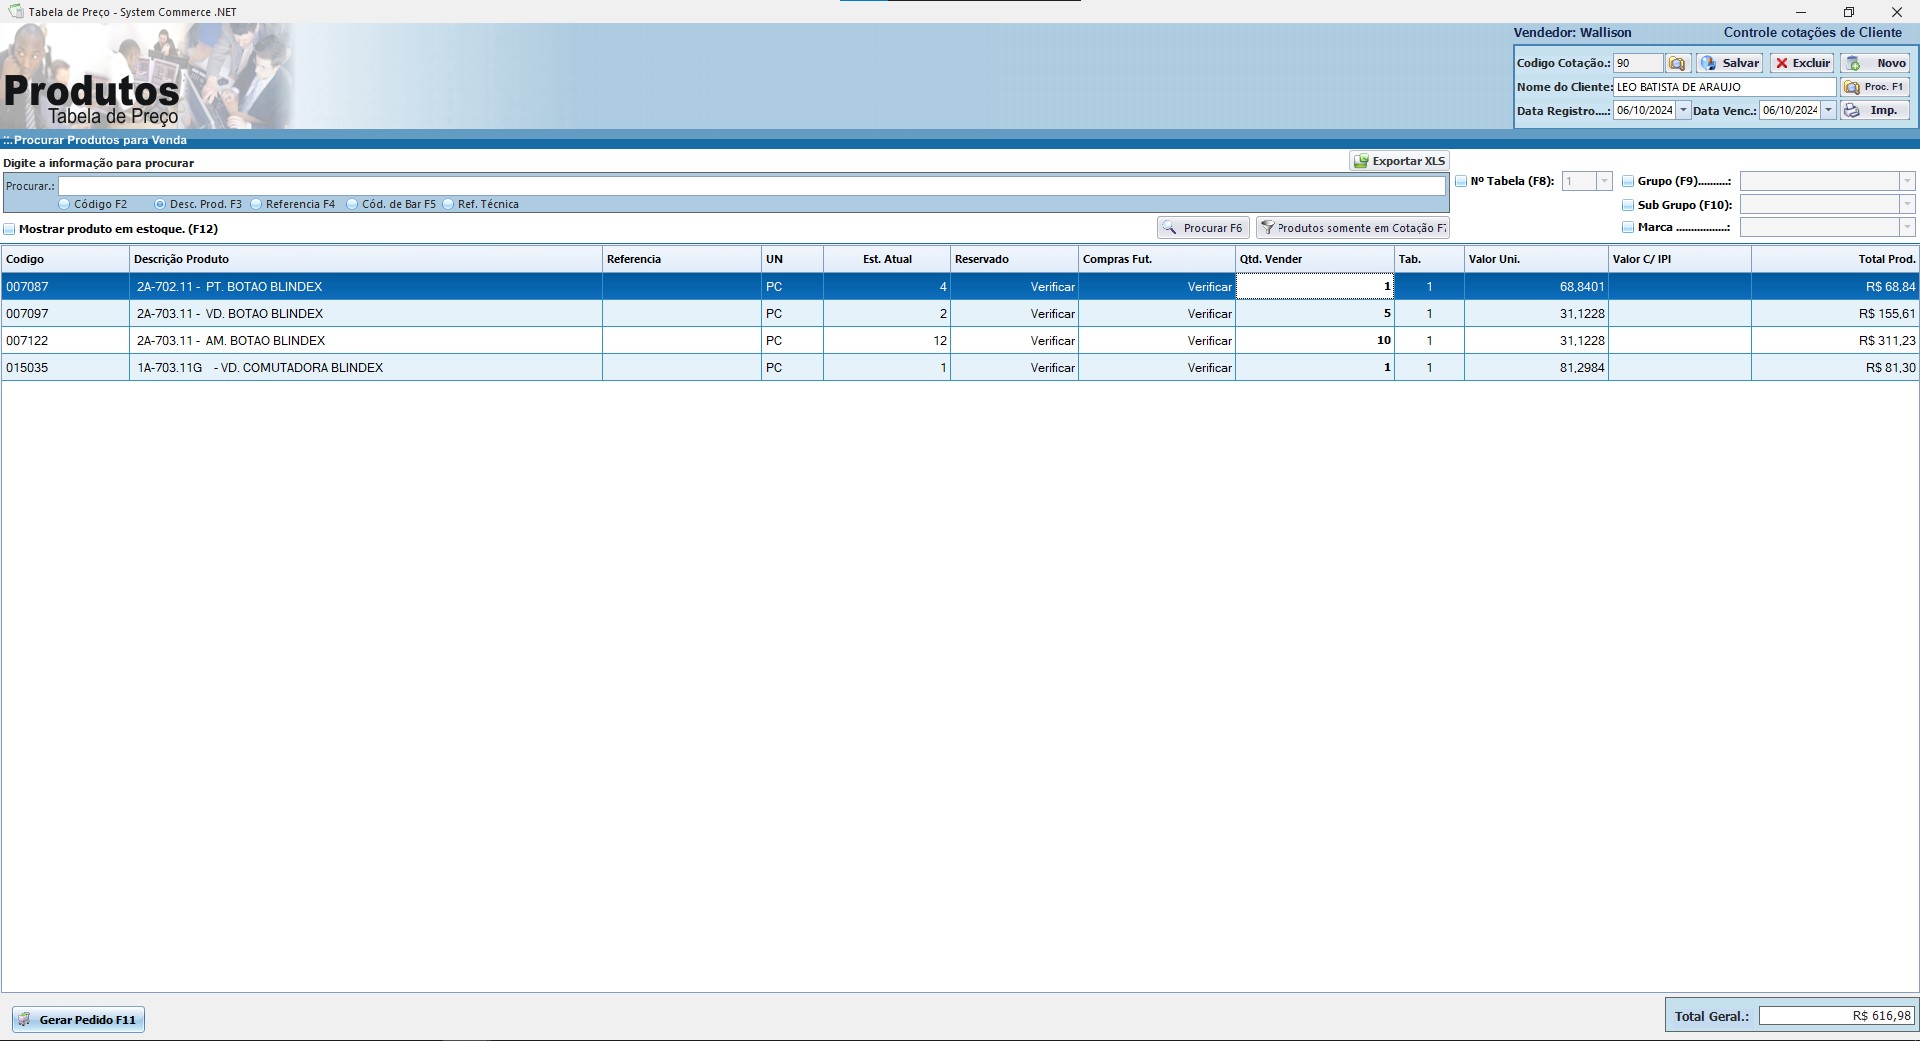This screenshot has width=1920, height=1041.
Task: Tick the Marca filter checkbox
Action: pyautogui.click(x=1628, y=227)
